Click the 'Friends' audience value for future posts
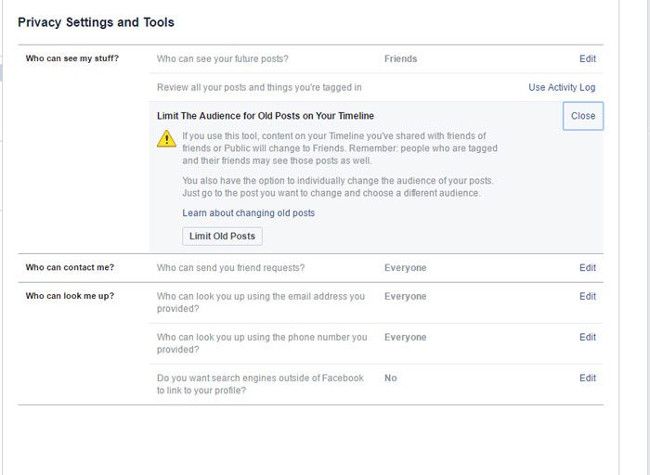This screenshot has height=475, width=650. (400, 59)
